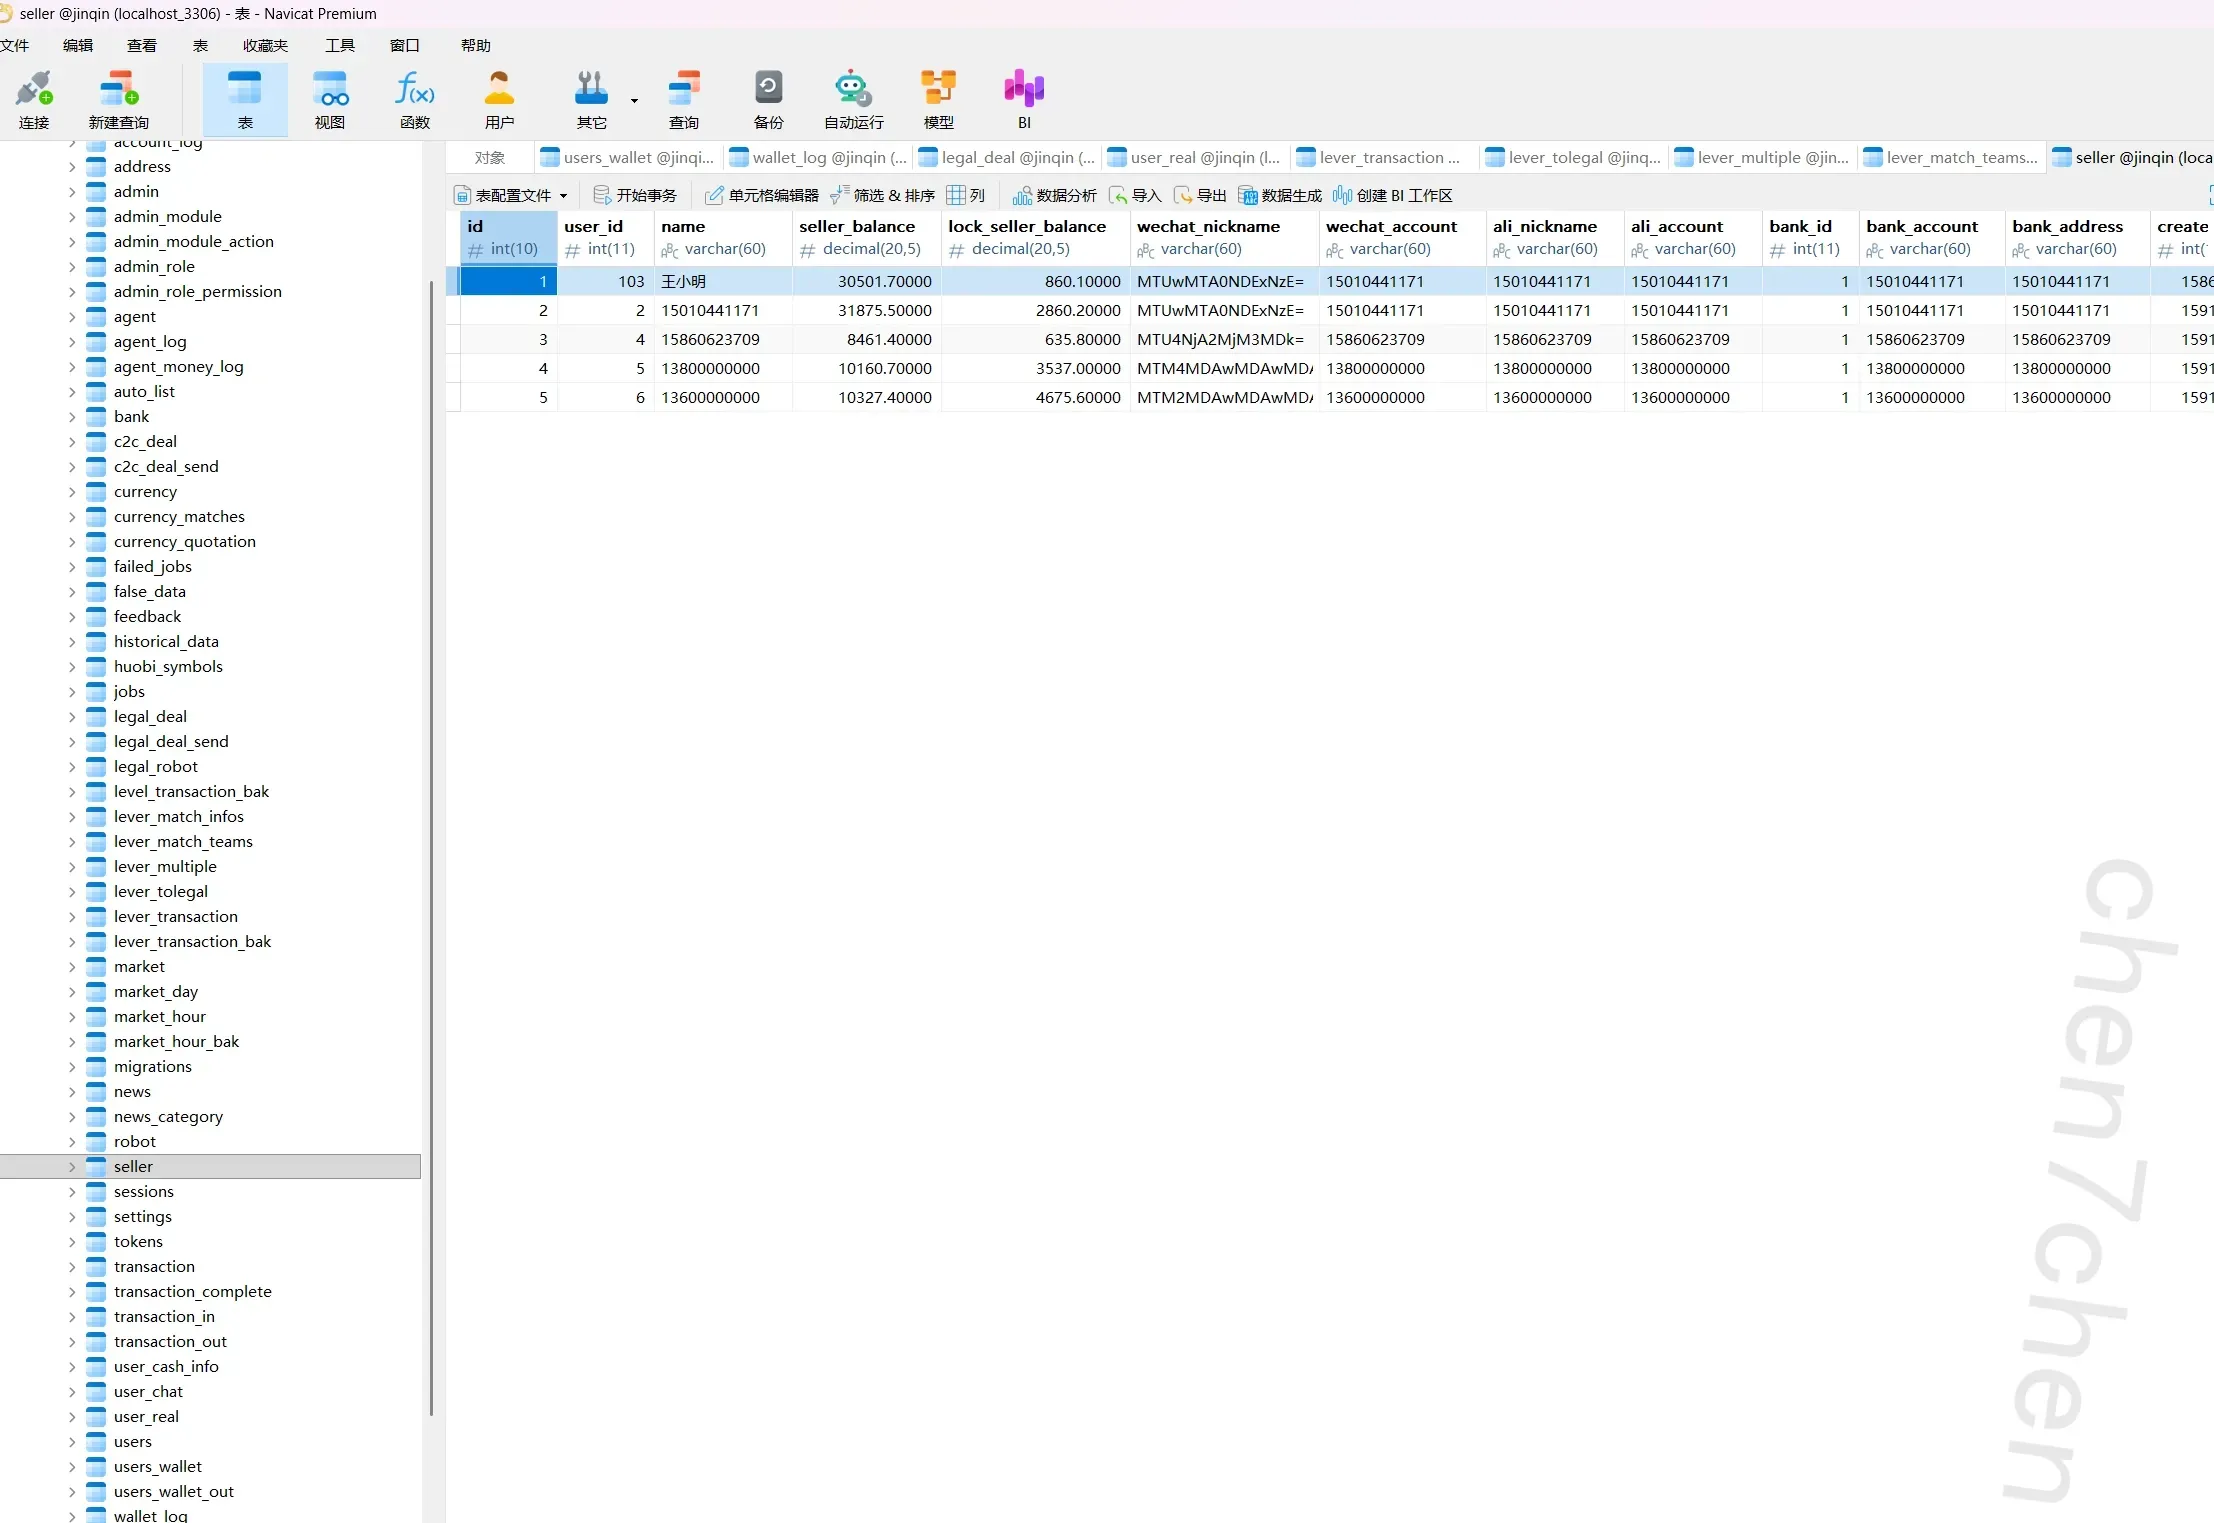Viewport: 2214px width, 1523px height.
Task: Select the news_category table in tree
Action: 168,1116
